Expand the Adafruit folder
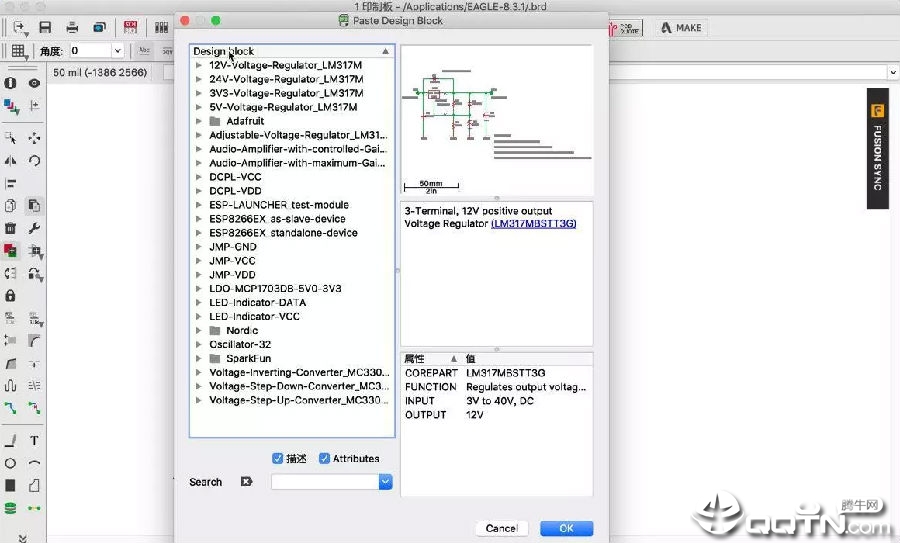 (199, 121)
